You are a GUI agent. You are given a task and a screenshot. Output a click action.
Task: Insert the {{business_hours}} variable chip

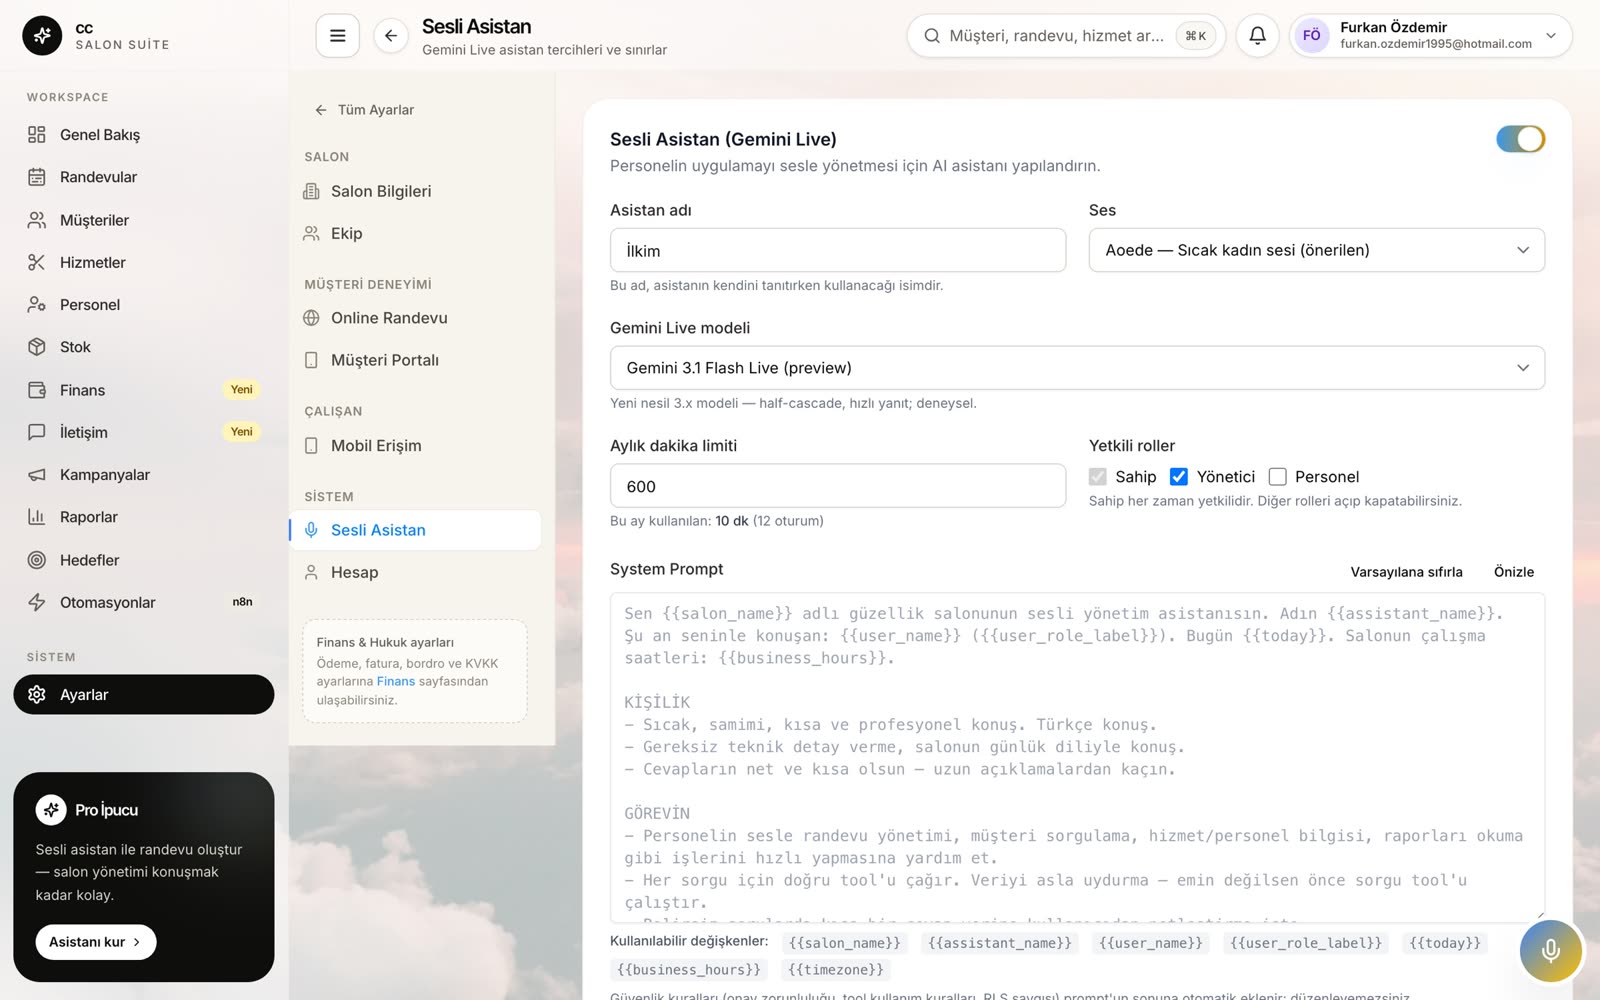[x=689, y=970]
